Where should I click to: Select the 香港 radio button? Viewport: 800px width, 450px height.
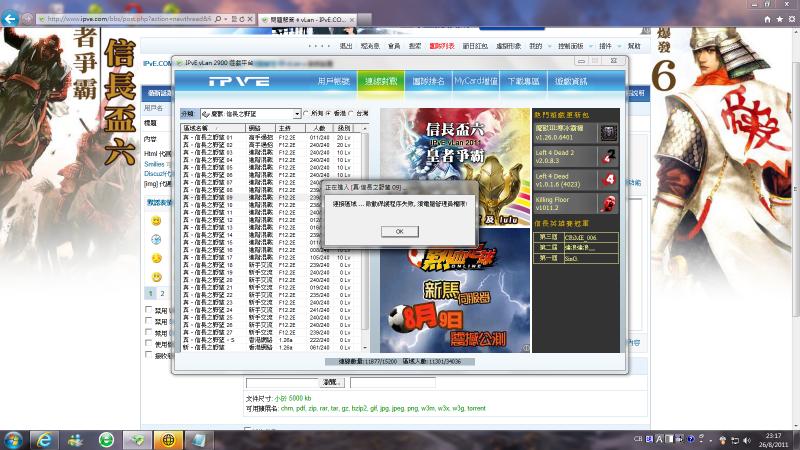(329, 114)
